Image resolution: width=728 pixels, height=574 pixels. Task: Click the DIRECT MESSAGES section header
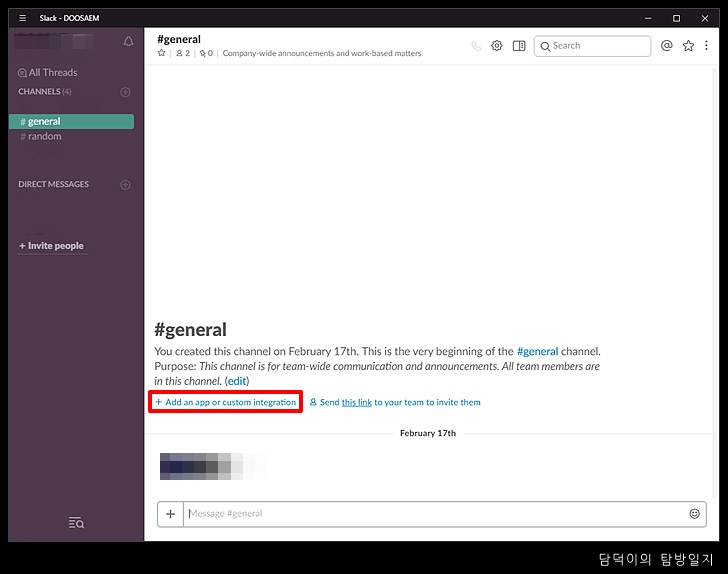pyautogui.click(x=53, y=184)
